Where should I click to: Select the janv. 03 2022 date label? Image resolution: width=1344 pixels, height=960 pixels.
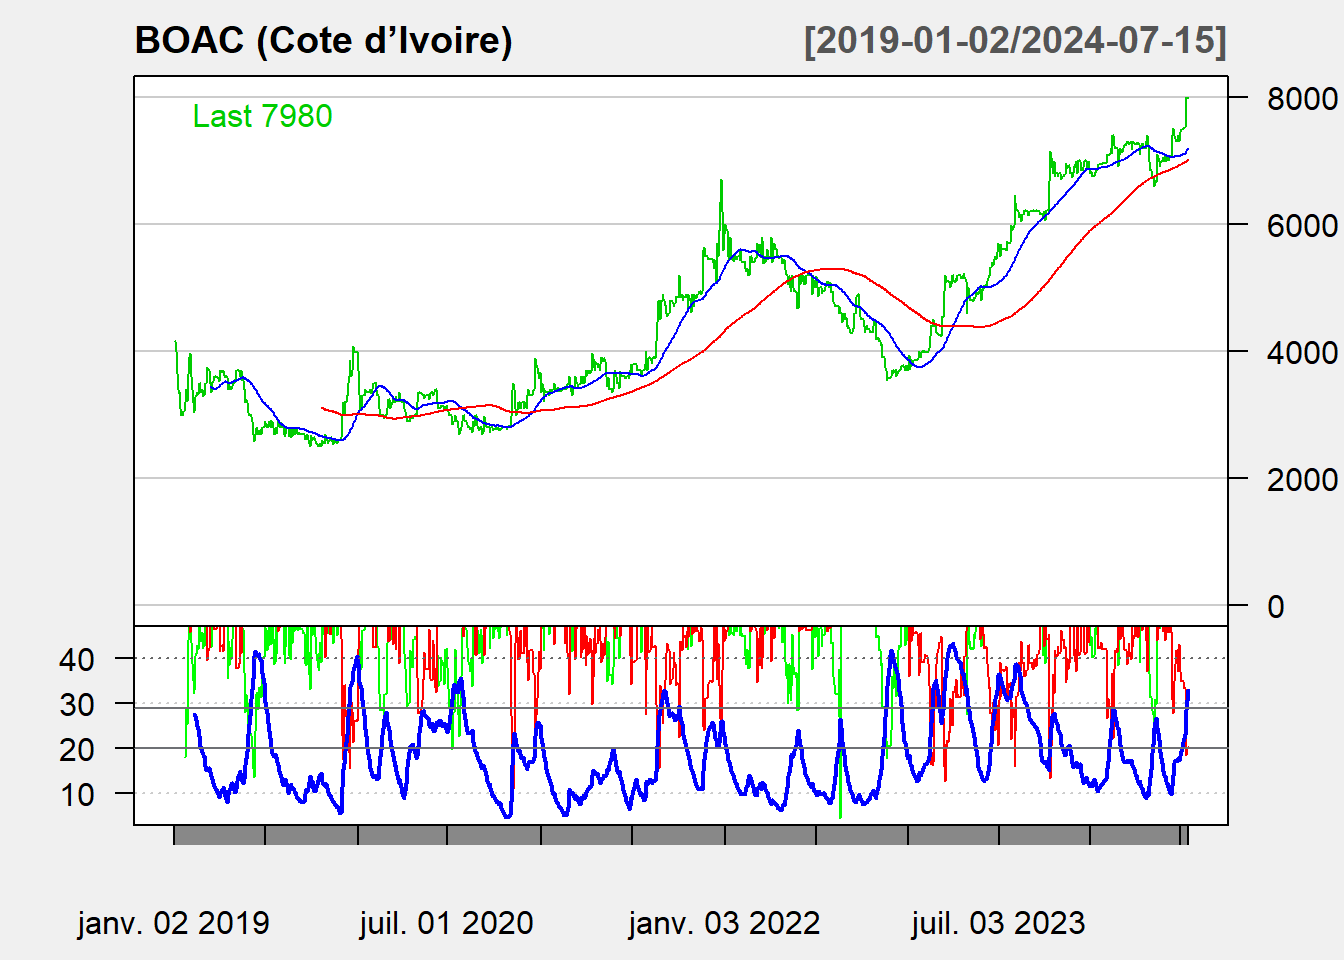click(724, 923)
